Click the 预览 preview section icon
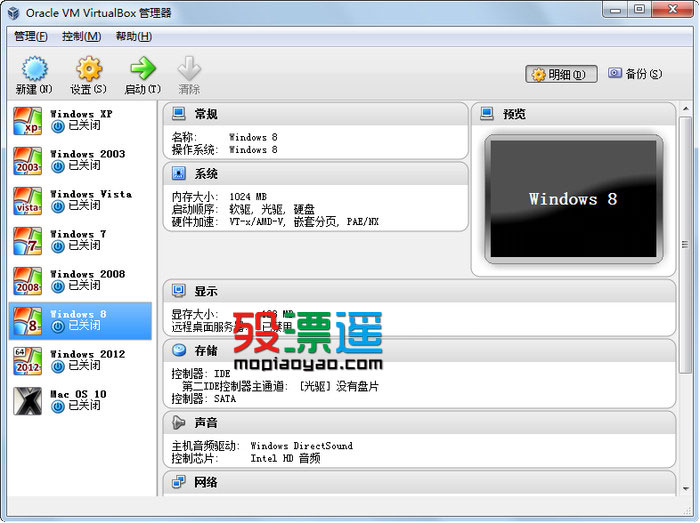The width and height of the screenshot is (700, 523). tap(487, 114)
